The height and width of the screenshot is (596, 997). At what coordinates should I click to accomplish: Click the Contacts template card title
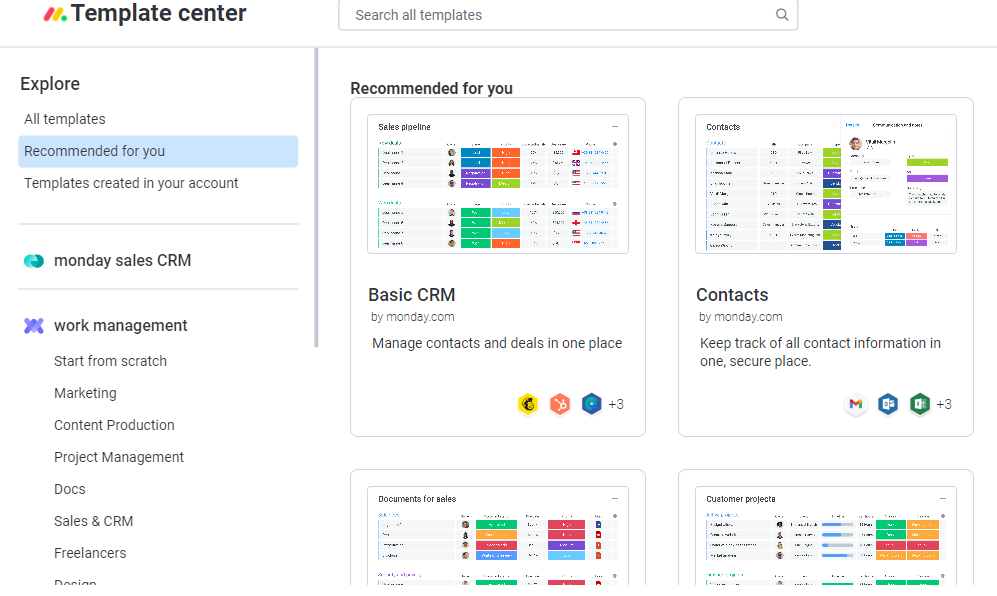[x=732, y=295]
